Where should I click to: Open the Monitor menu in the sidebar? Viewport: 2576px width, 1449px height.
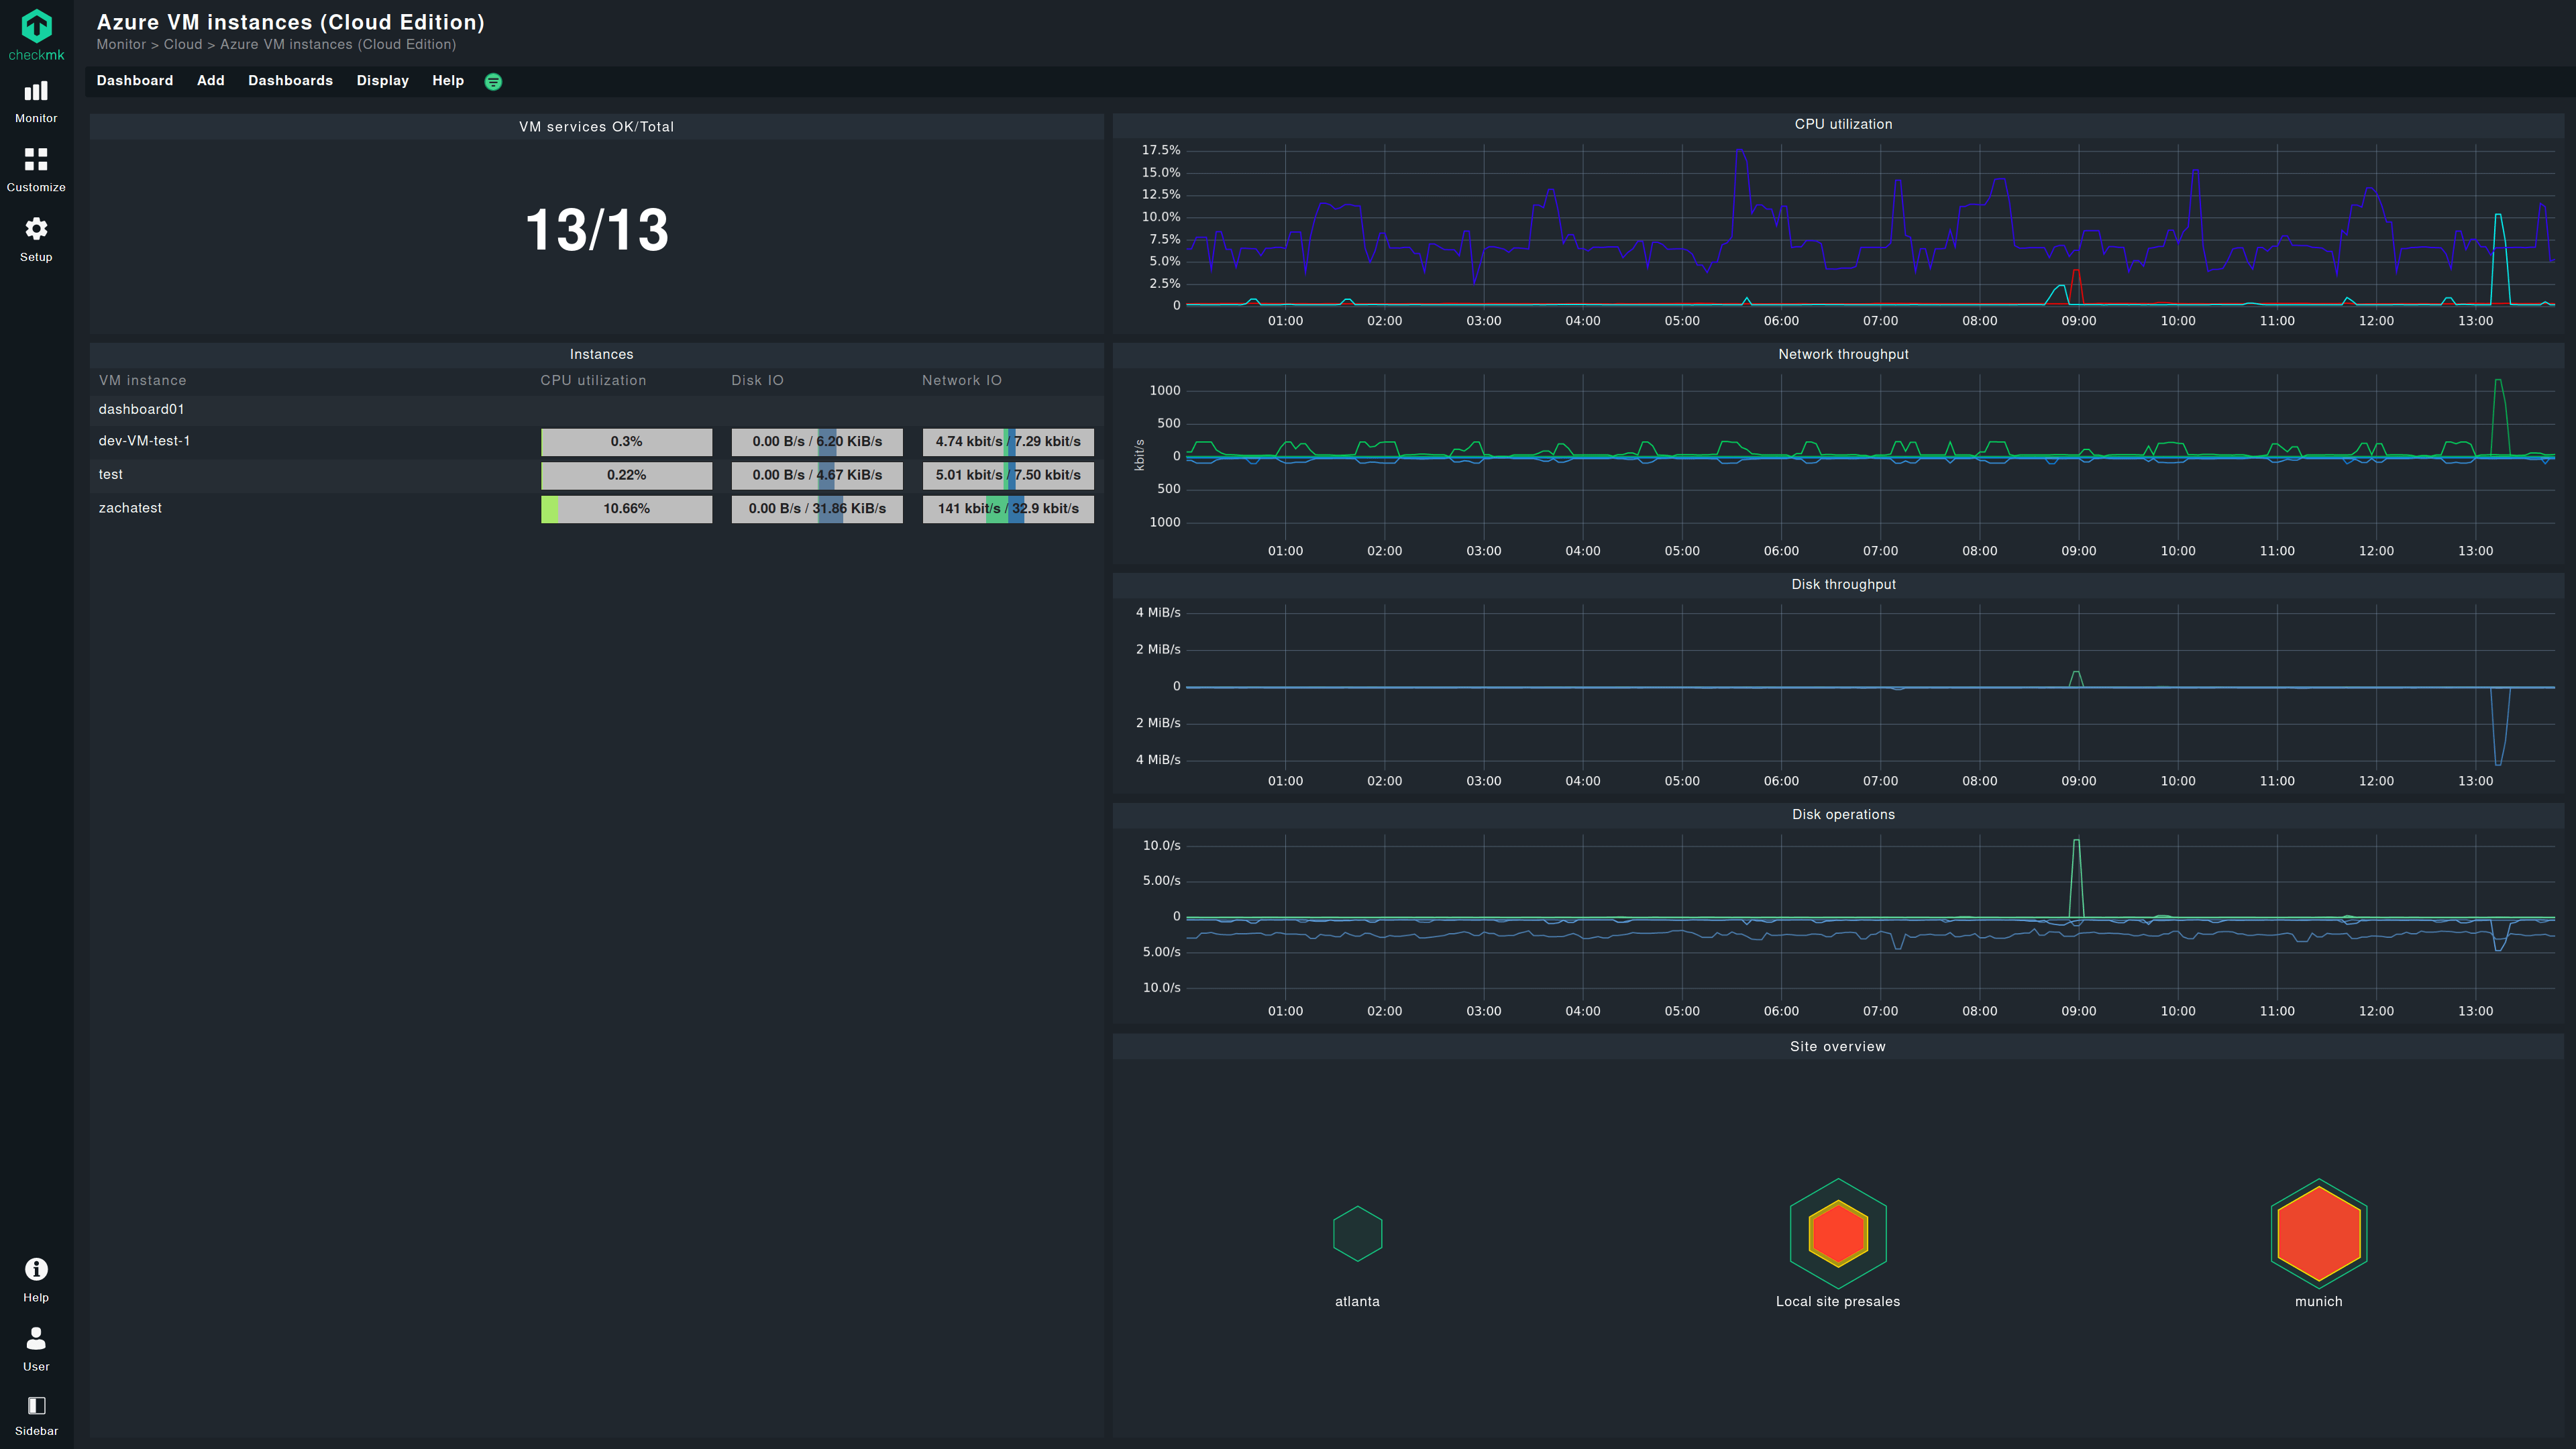pyautogui.click(x=36, y=103)
